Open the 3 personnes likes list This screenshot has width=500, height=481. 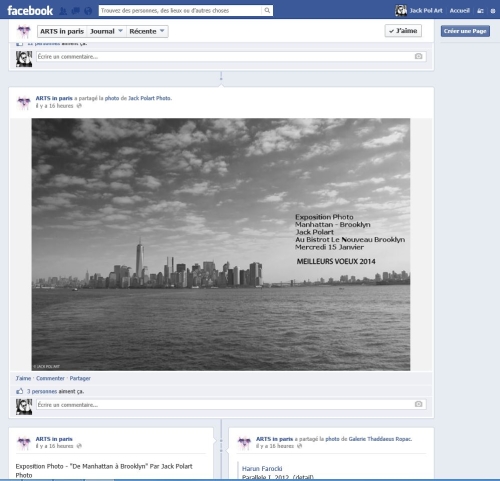42,391
